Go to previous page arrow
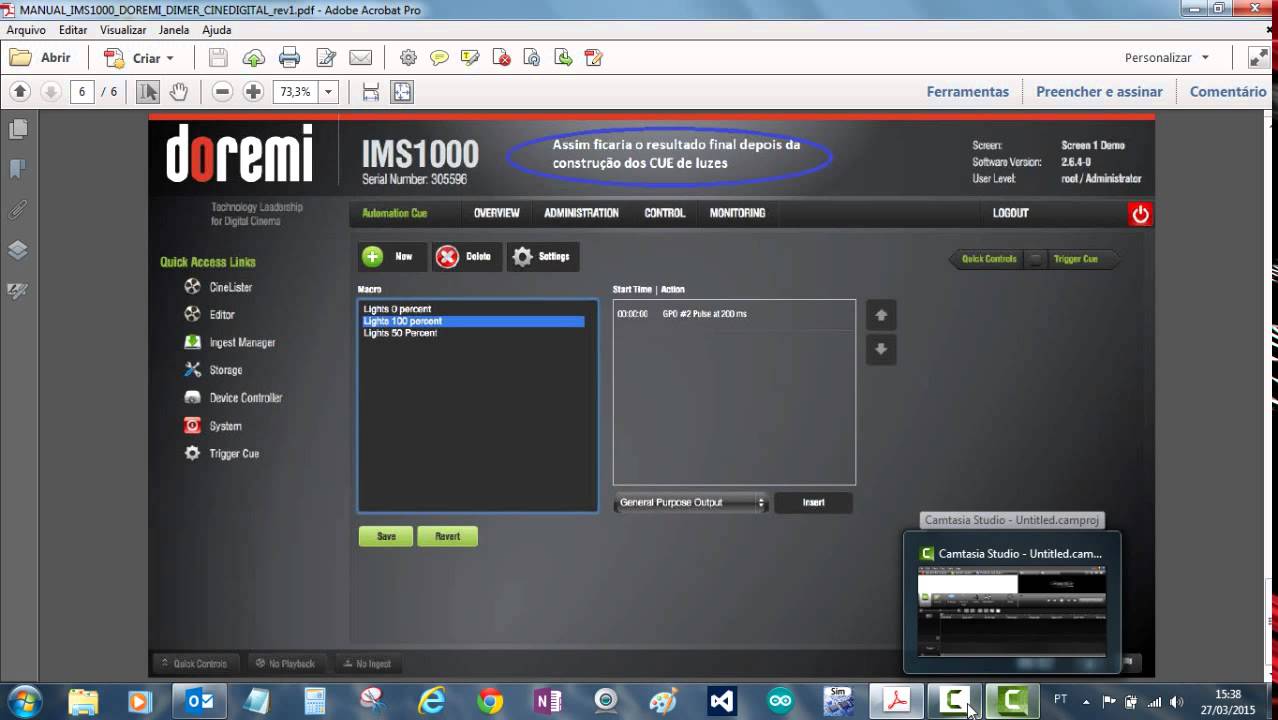Screen dimensions: 1278x720 [20, 91]
